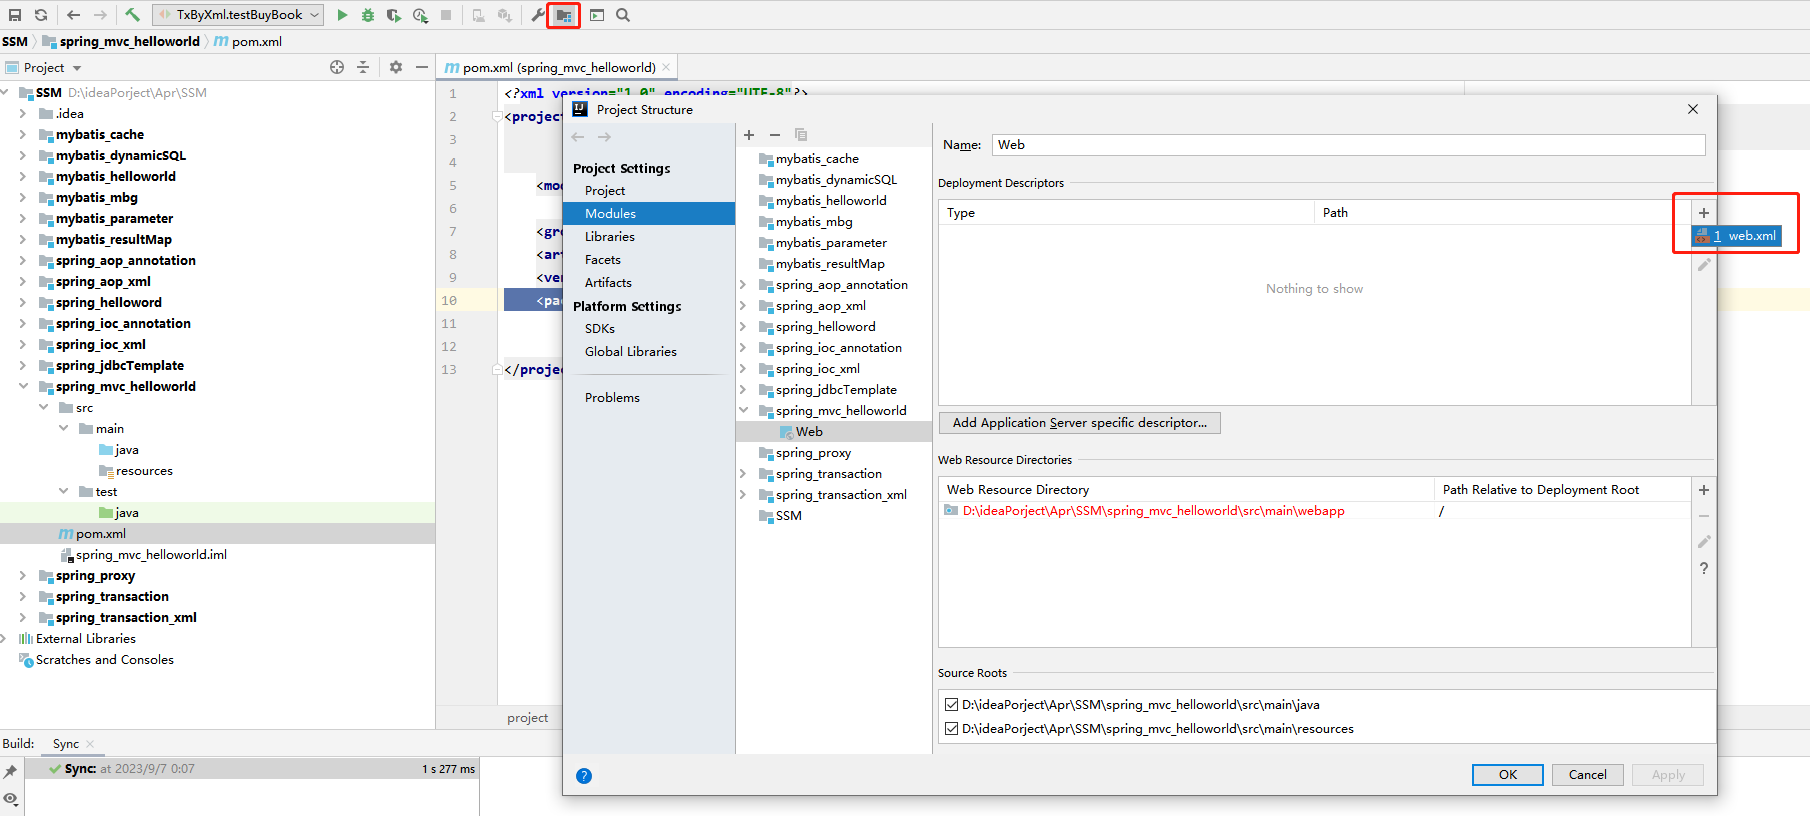Open the TxByXml.testBuyBook run configuration dropdown
The image size is (1810, 816).
pyautogui.click(x=238, y=15)
